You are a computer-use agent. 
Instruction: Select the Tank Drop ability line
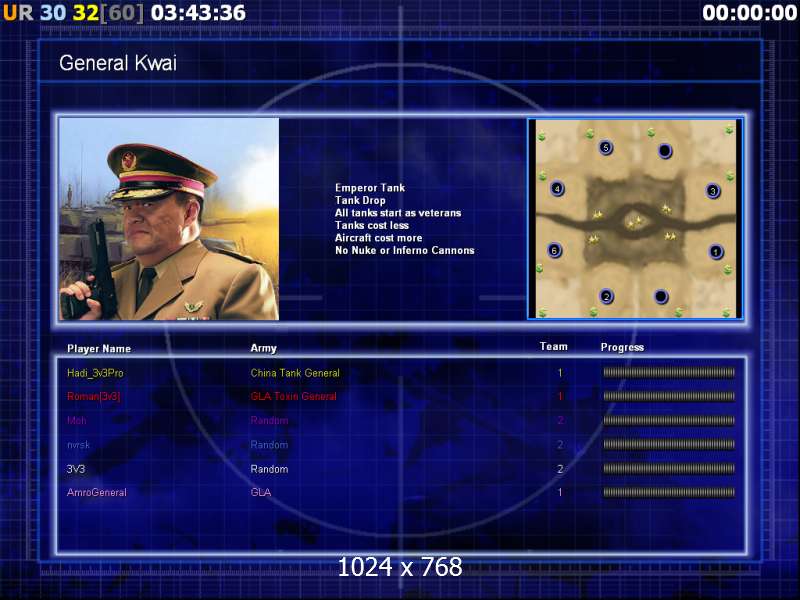coord(360,201)
